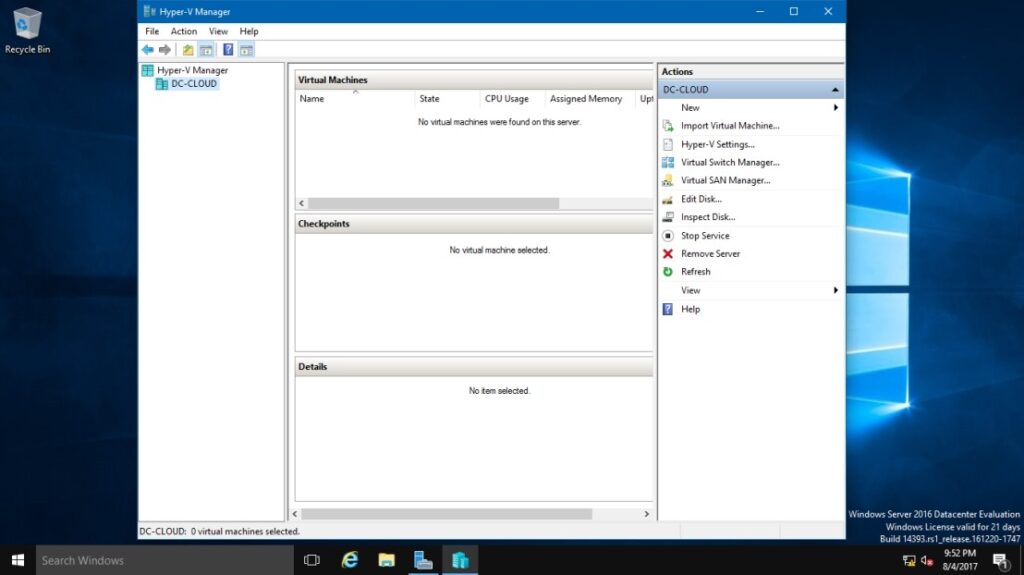
Task: Open Hyper-V Settings from Actions
Action: click(x=717, y=144)
